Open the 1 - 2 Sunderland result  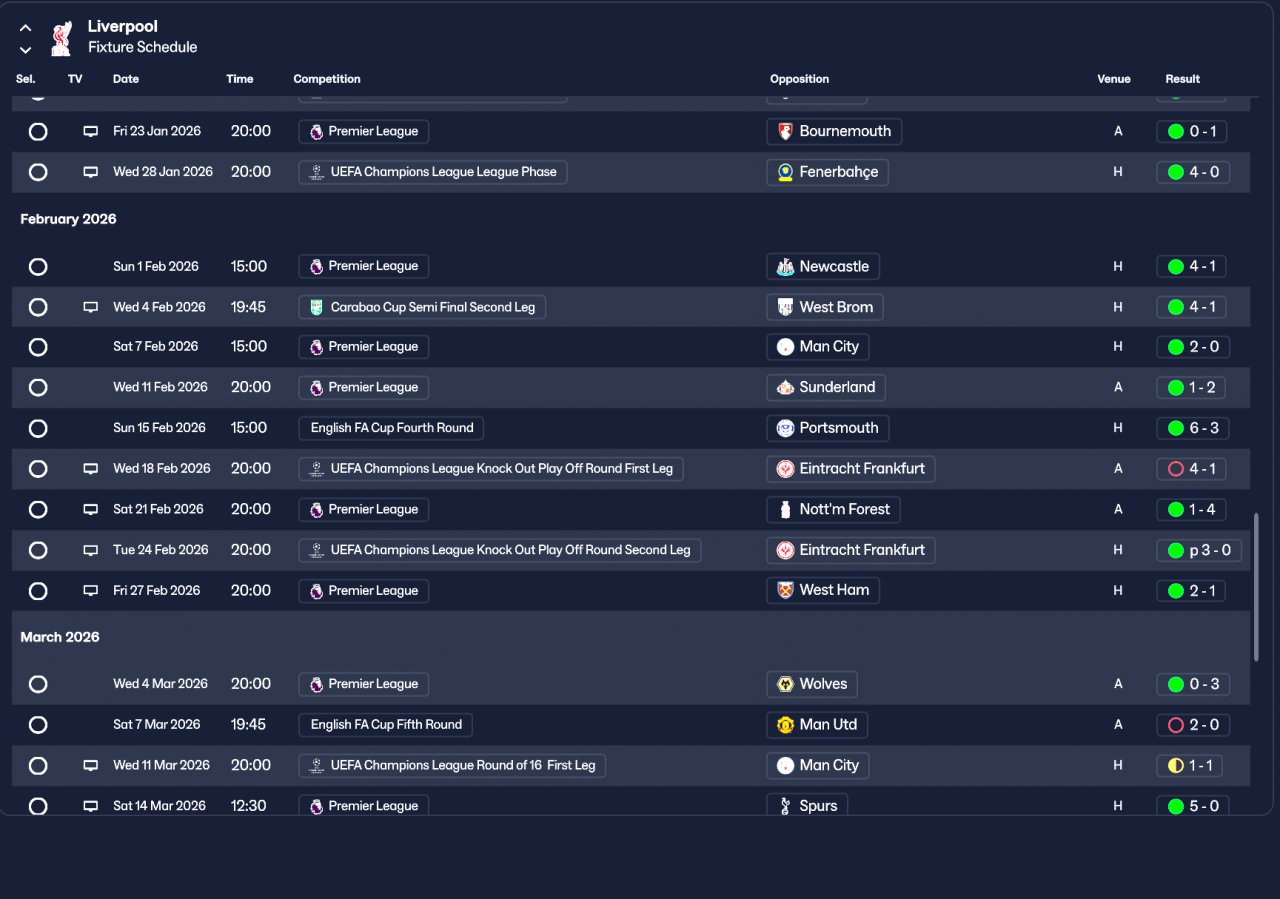1192,387
